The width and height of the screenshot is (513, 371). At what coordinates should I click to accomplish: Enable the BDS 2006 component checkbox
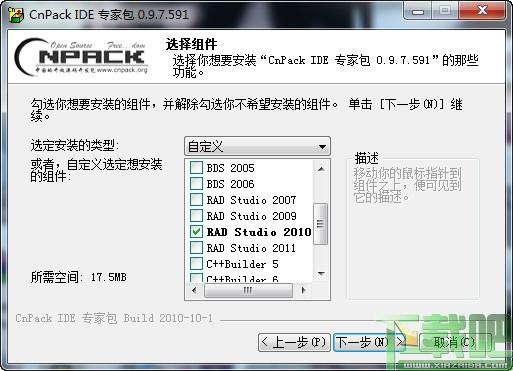click(x=196, y=183)
